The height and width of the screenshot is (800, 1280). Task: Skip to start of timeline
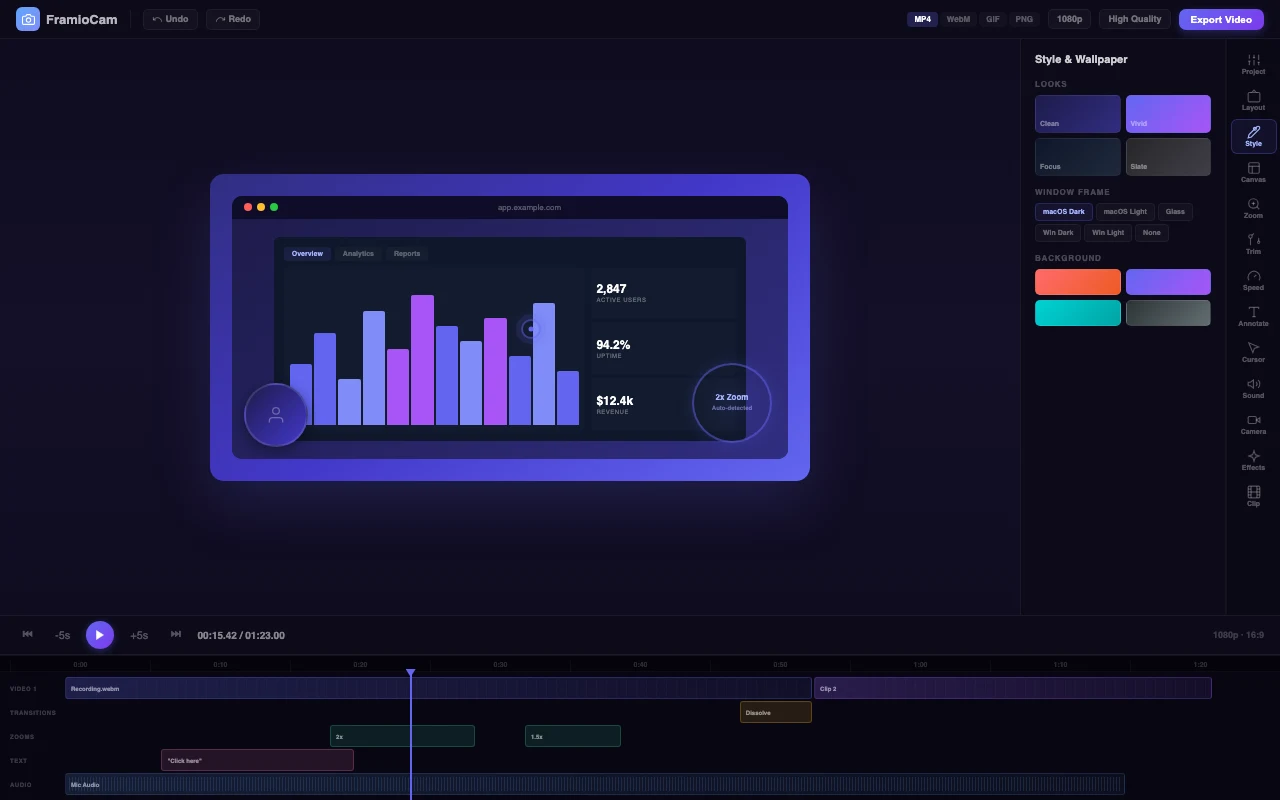(27, 634)
